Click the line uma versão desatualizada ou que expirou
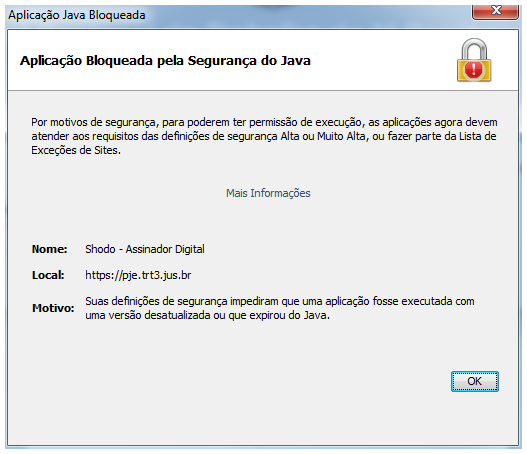527x454 pixels. [x=207, y=316]
